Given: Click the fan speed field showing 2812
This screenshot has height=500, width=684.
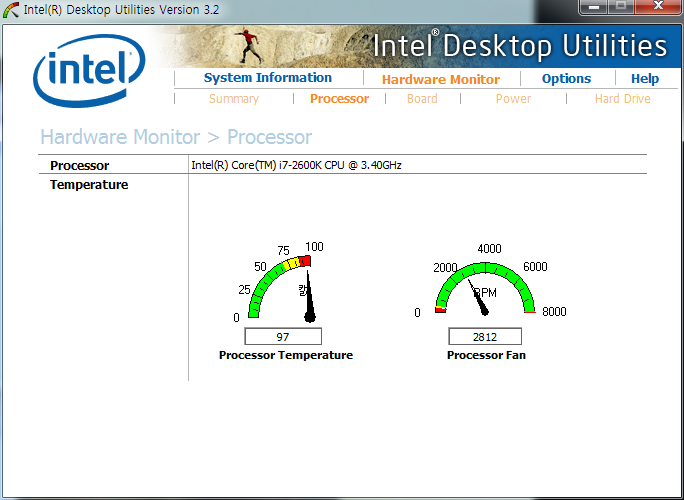Looking at the screenshot, I should 485,336.
